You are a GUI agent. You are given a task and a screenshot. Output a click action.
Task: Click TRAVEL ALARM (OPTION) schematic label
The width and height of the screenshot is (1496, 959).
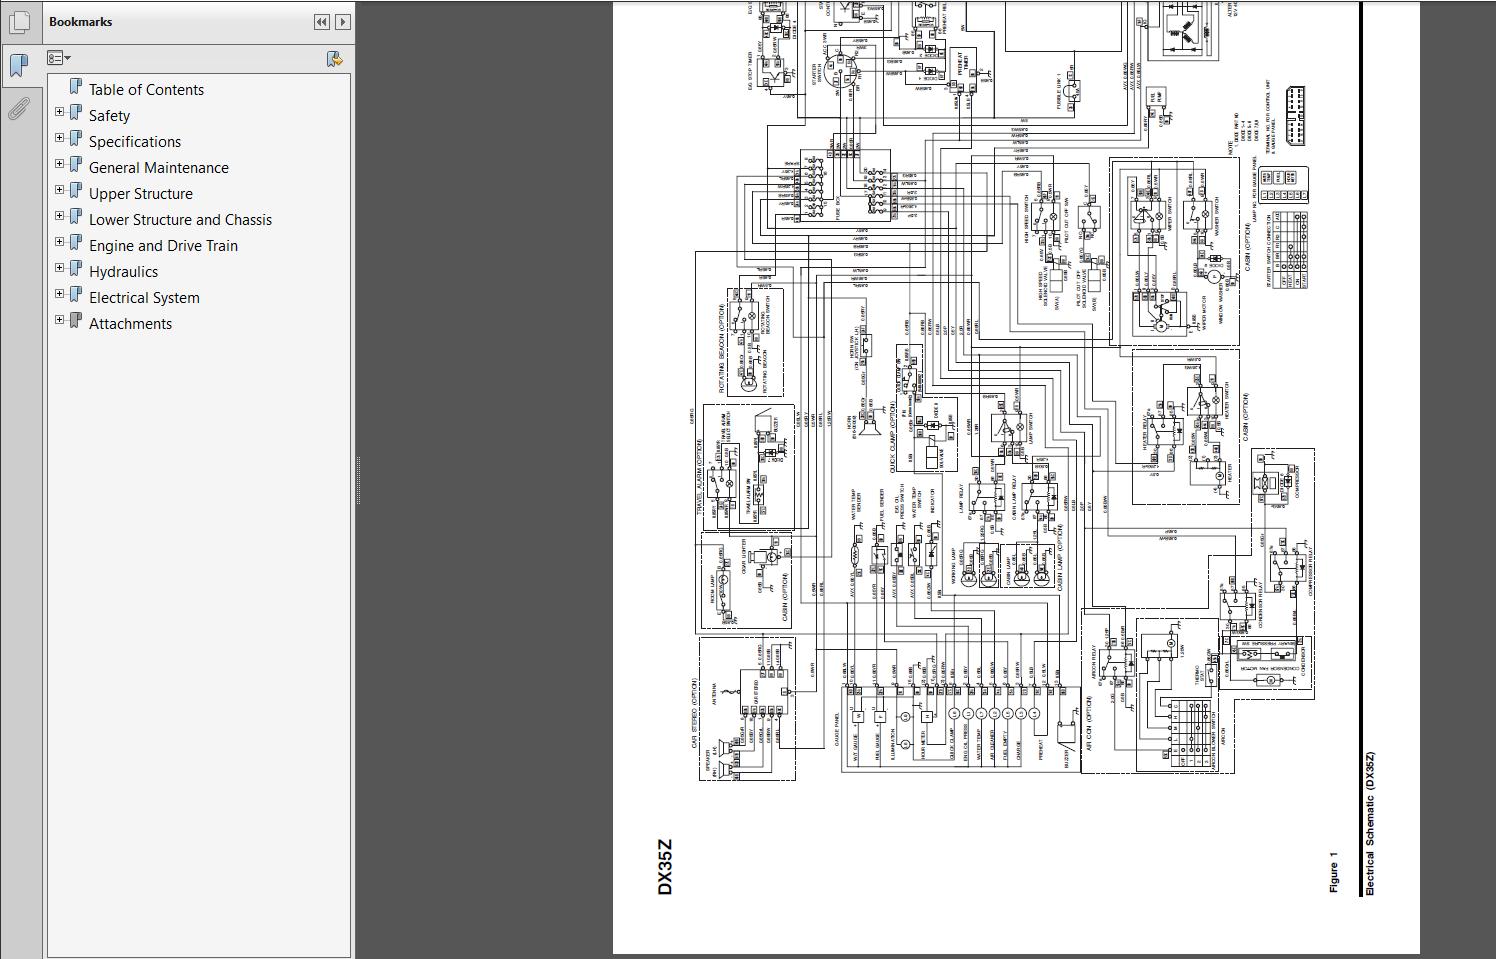click(x=701, y=477)
